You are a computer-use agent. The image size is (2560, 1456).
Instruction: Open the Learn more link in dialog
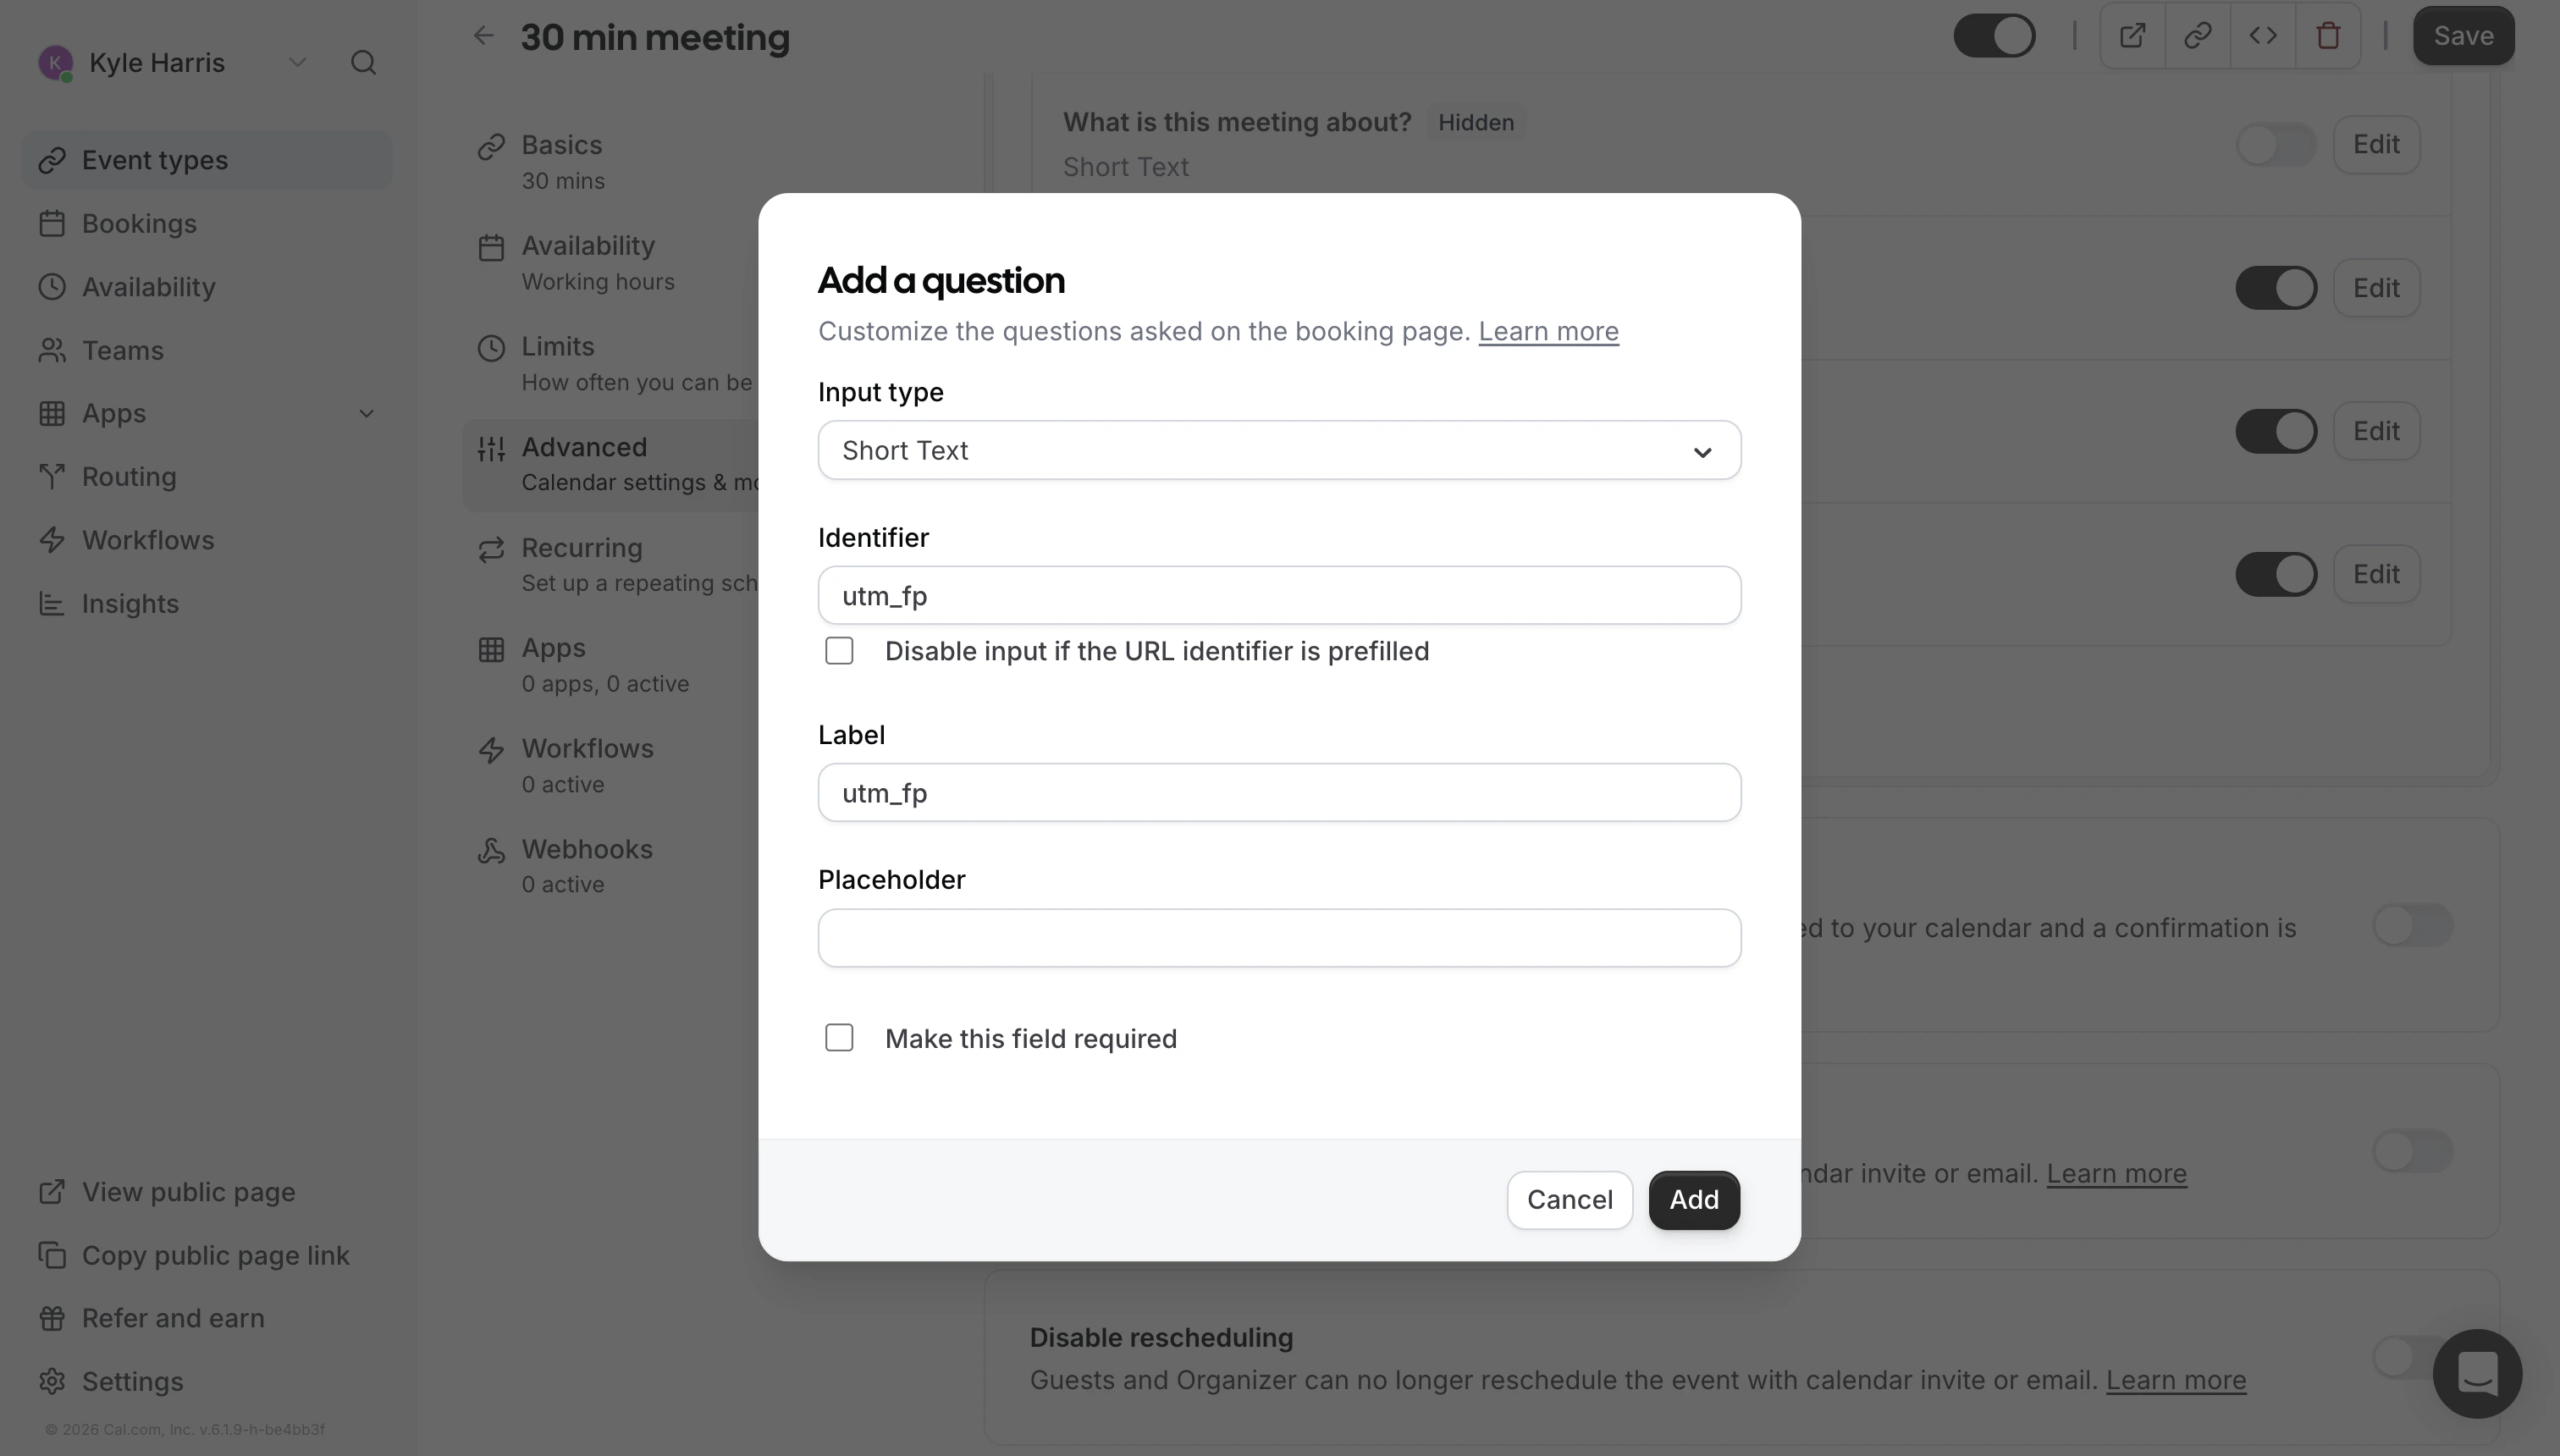(x=1548, y=331)
